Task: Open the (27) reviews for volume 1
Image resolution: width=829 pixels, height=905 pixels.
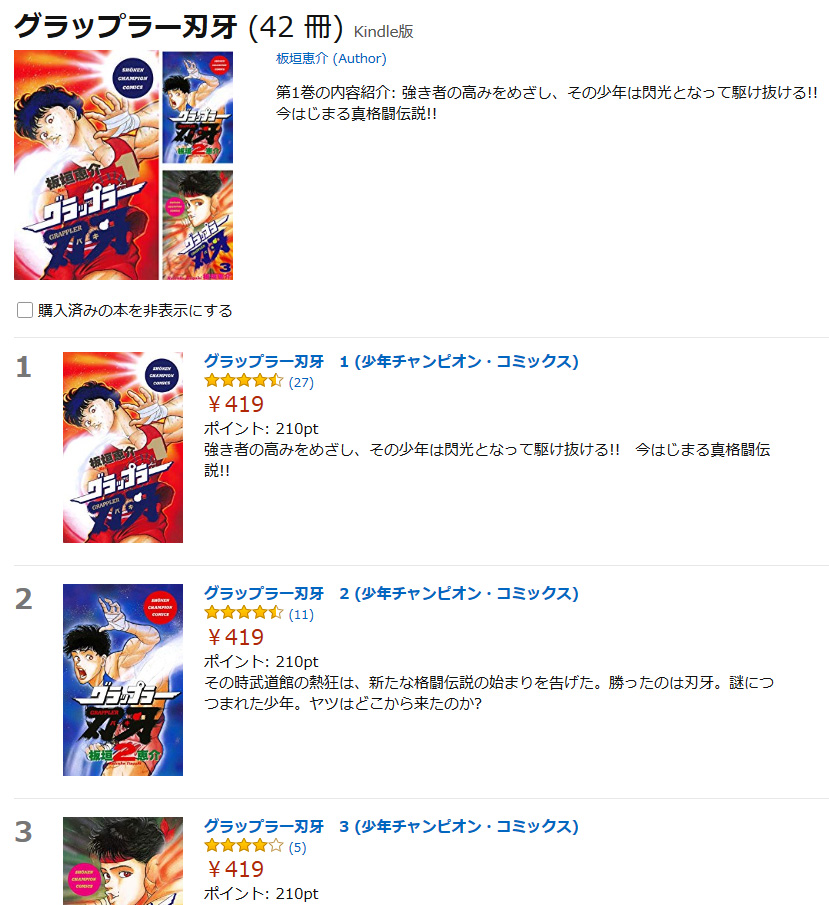Action: [301, 382]
